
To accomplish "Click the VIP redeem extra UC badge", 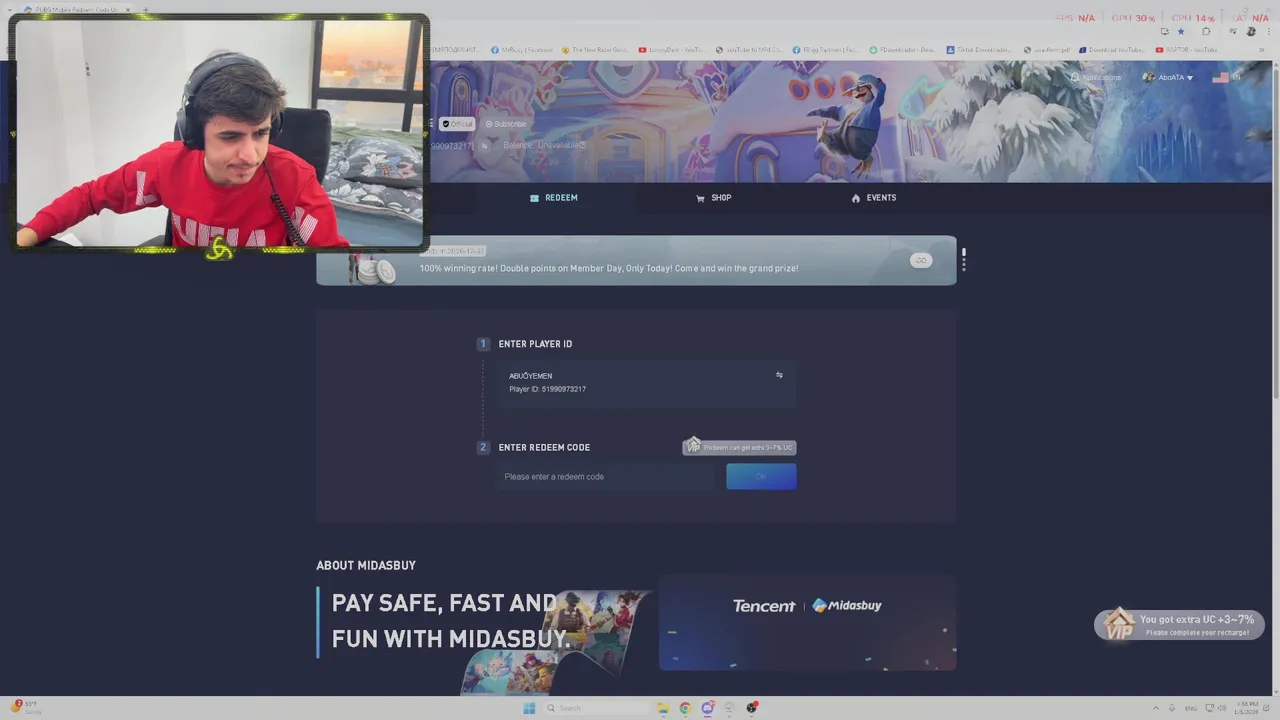I will point(739,447).
